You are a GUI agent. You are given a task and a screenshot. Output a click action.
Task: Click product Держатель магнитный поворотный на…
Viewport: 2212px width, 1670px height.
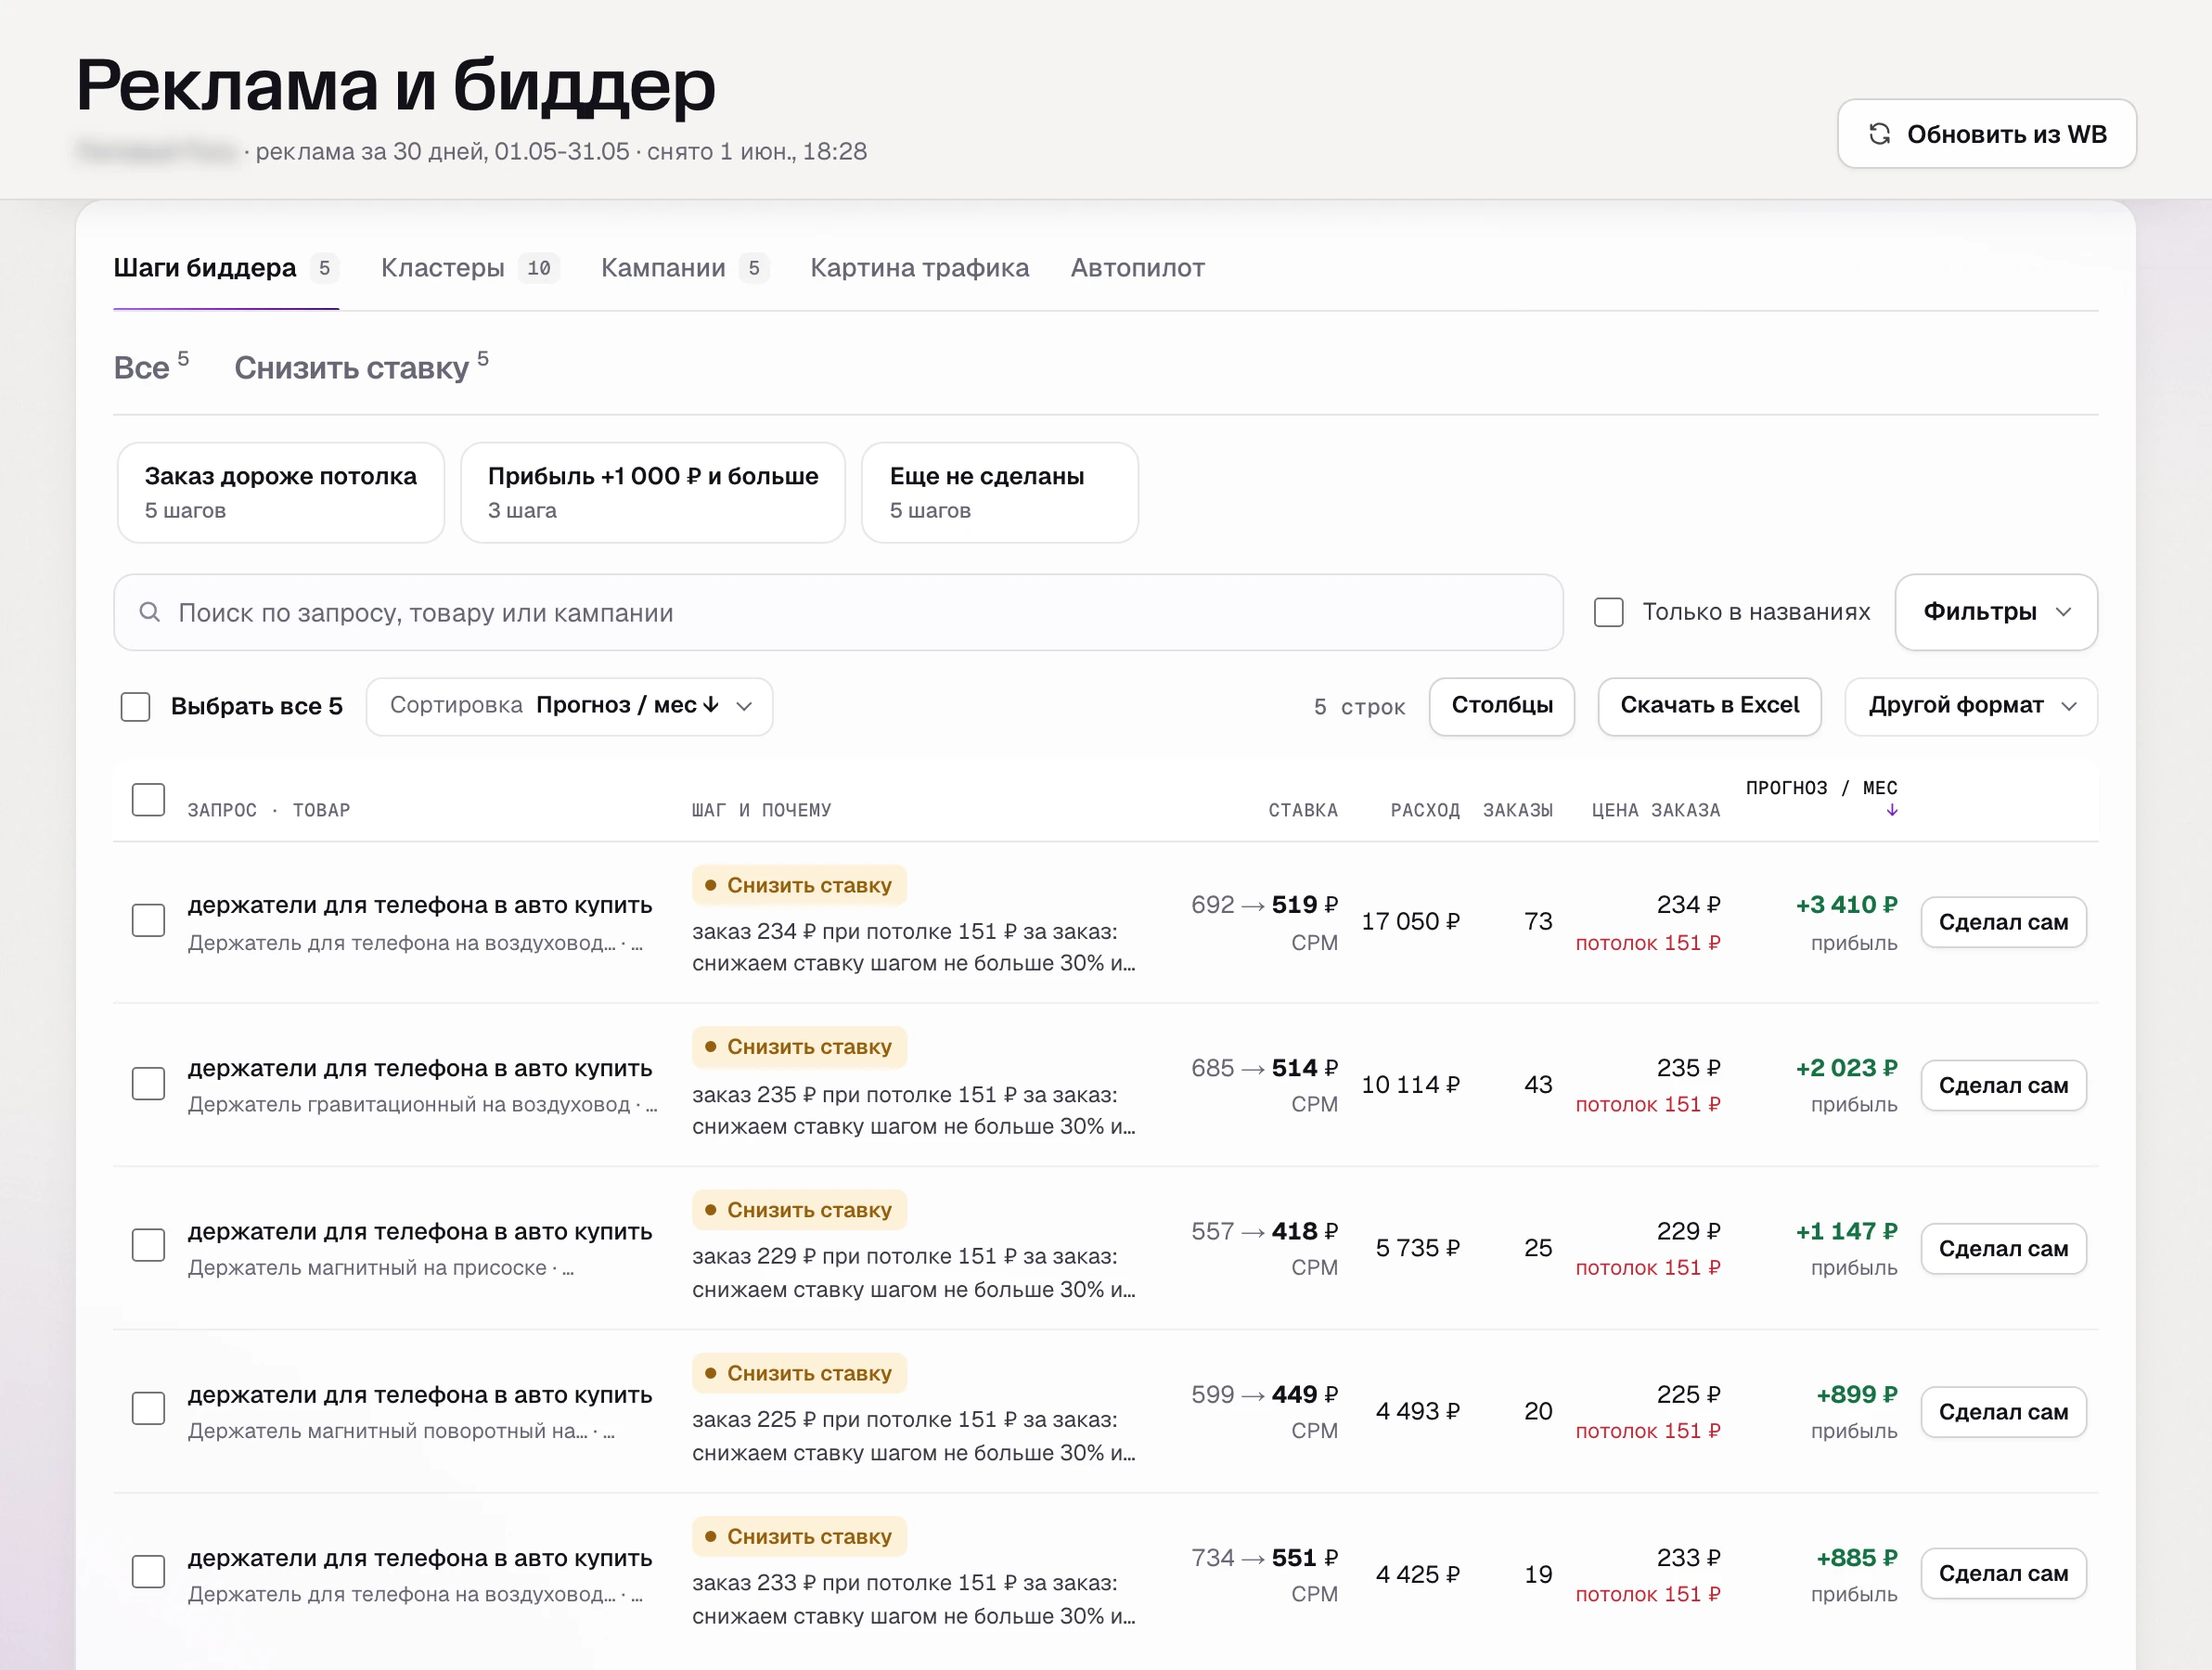(x=388, y=1431)
